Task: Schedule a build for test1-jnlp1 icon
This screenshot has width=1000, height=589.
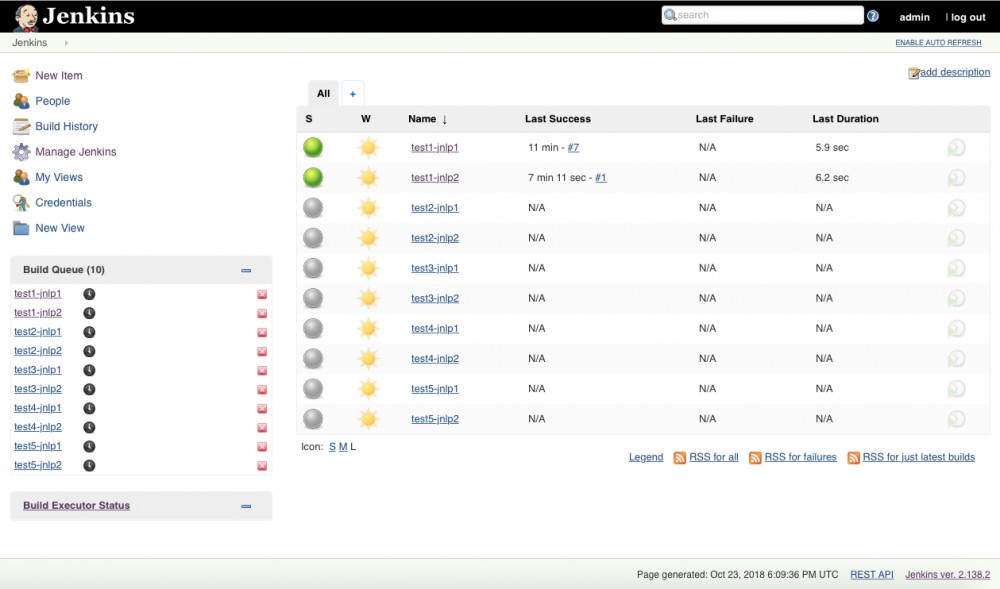Action: [x=956, y=148]
